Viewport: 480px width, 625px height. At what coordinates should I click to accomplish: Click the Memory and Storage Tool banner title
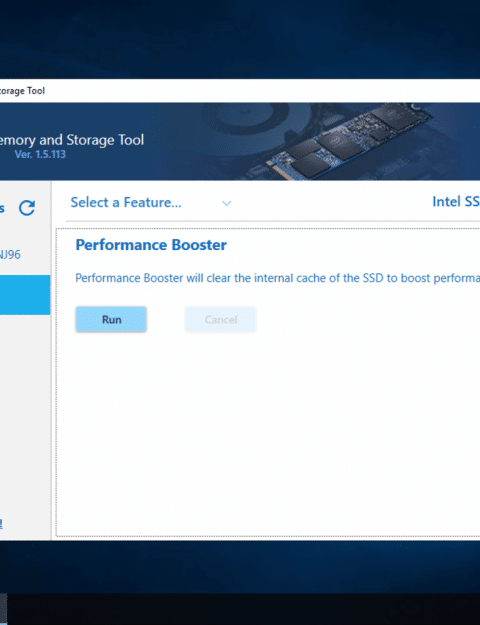point(72,140)
